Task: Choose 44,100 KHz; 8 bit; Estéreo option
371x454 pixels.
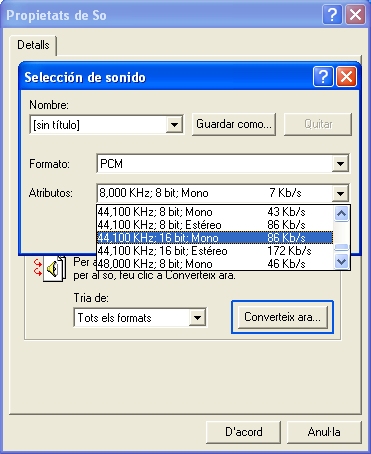Action: pyautogui.click(x=215, y=225)
